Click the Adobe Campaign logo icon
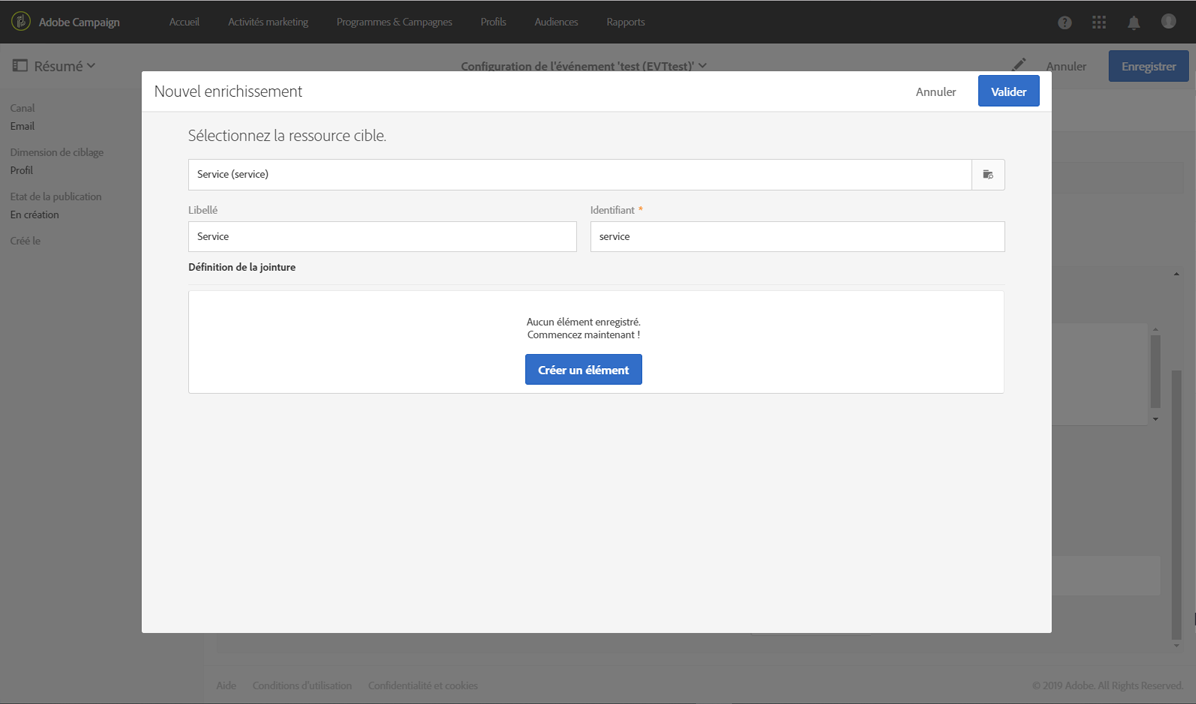The height and width of the screenshot is (704, 1196). tap(21, 21)
